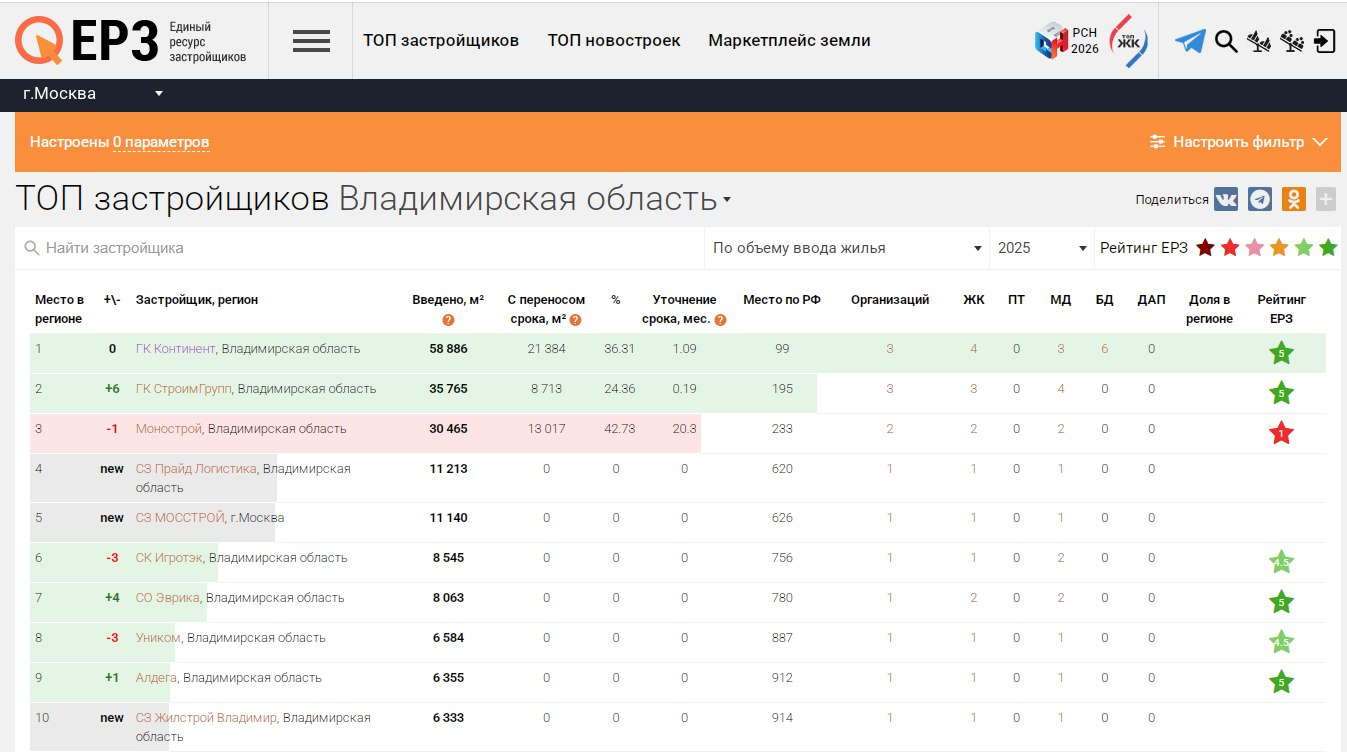Screen dimensions: 1347x752
Task: Open the г.Москва city dropdown
Action: click(x=92, y=94)
